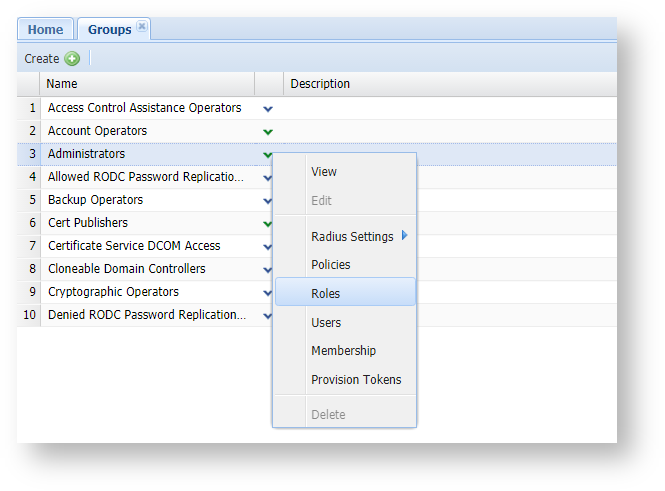This screenshot has height=491, width=665.
Task: Click the green Create plus icon
Action: tap(72, 59)
